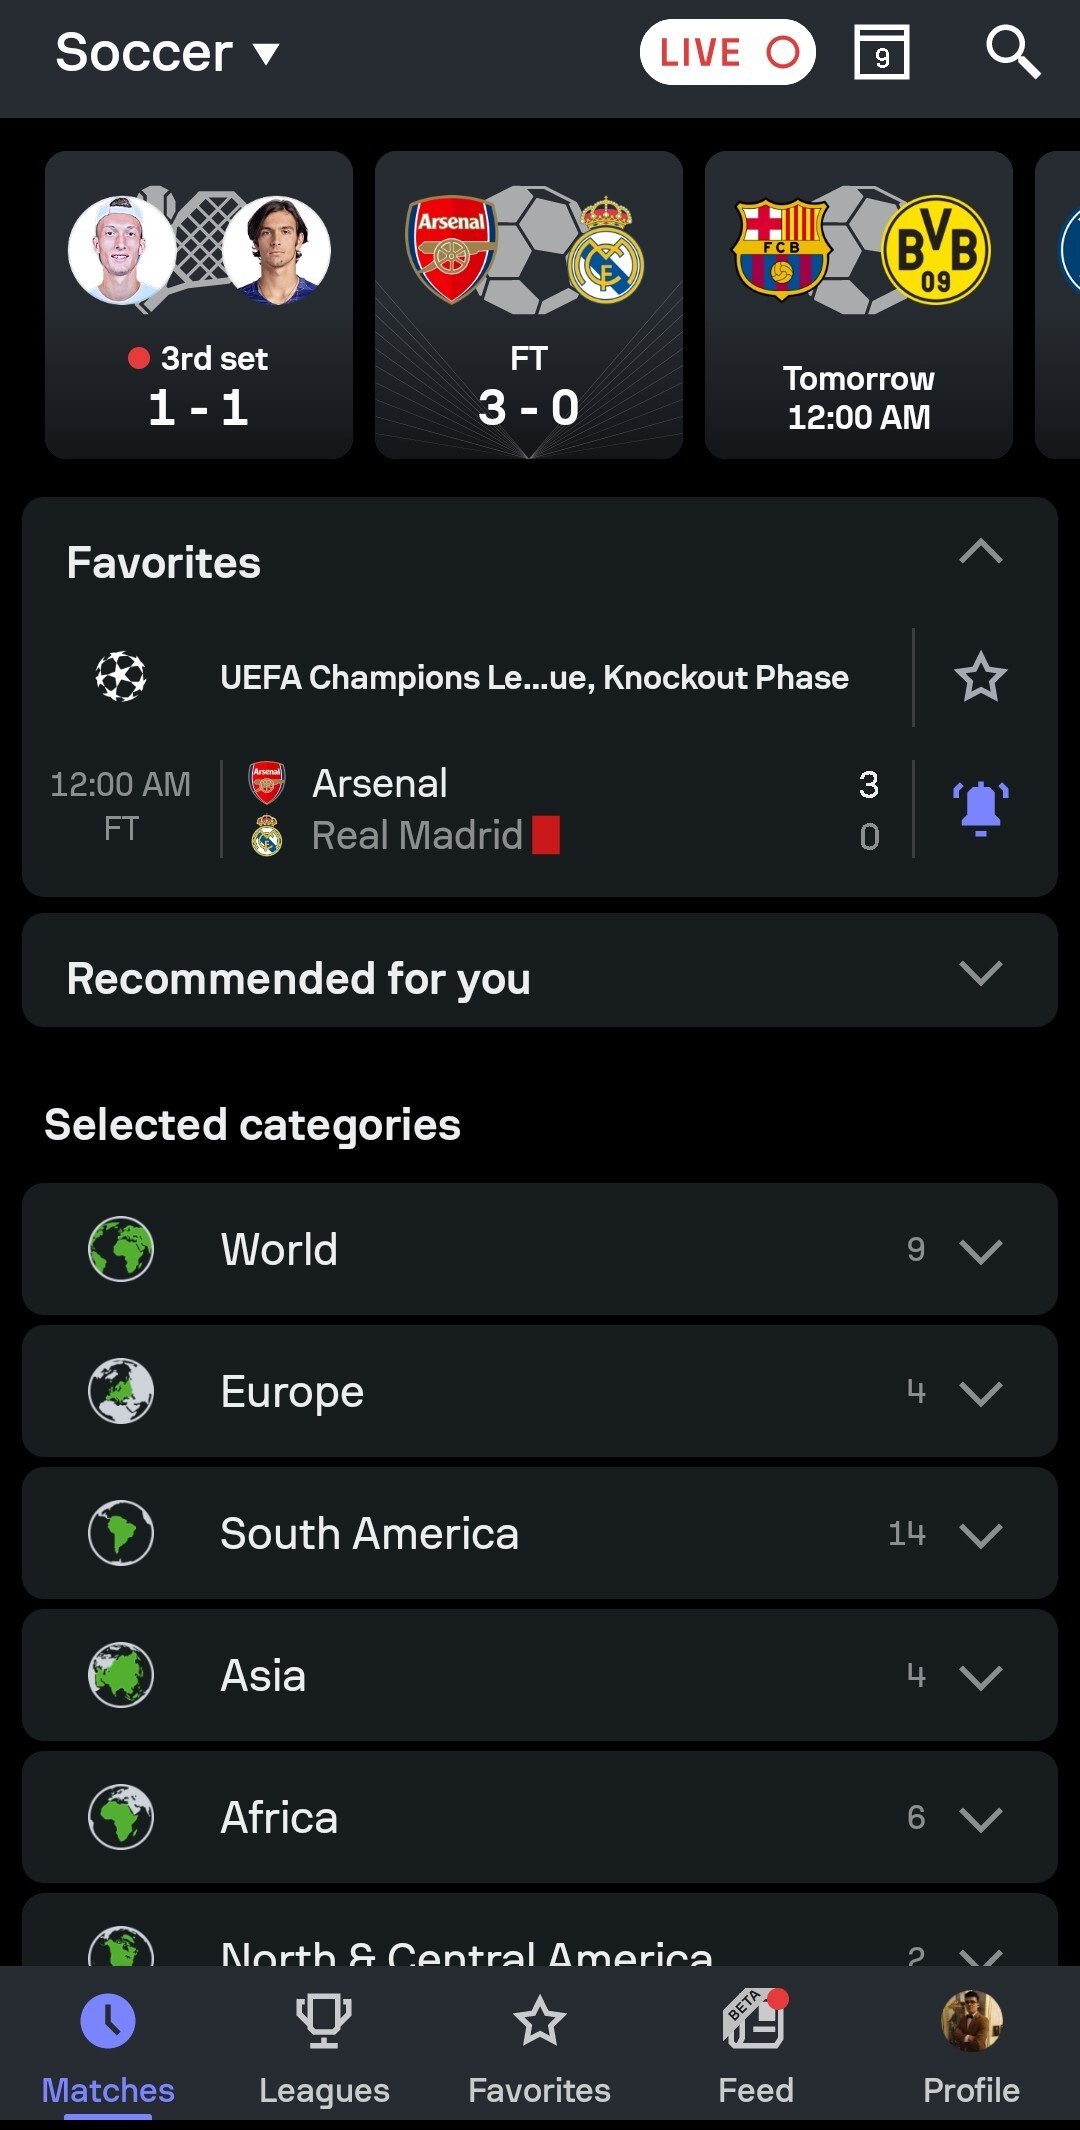Open the search magnifier icon
Image resolution: width=1080 pixels, height=2130 pixels.
tap(1013, 52)
